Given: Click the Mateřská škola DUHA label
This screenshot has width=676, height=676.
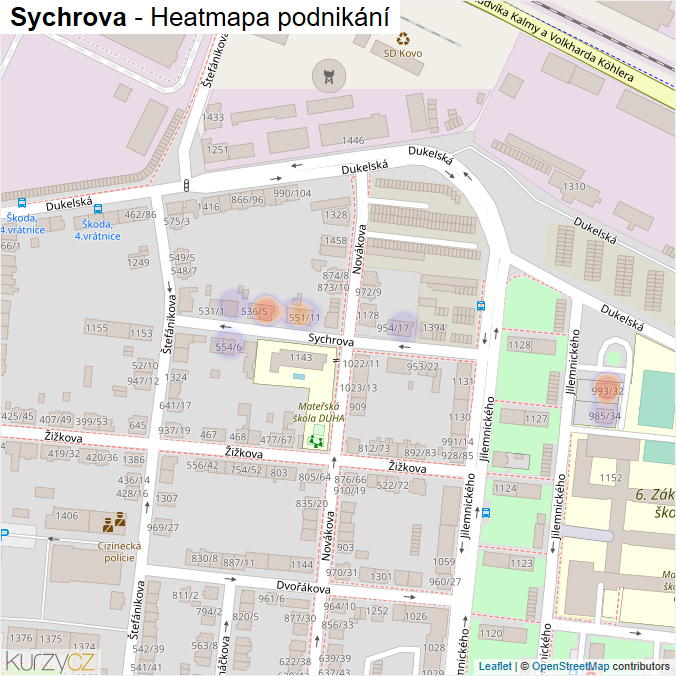Looking at the screenshot, I should 319,412.
